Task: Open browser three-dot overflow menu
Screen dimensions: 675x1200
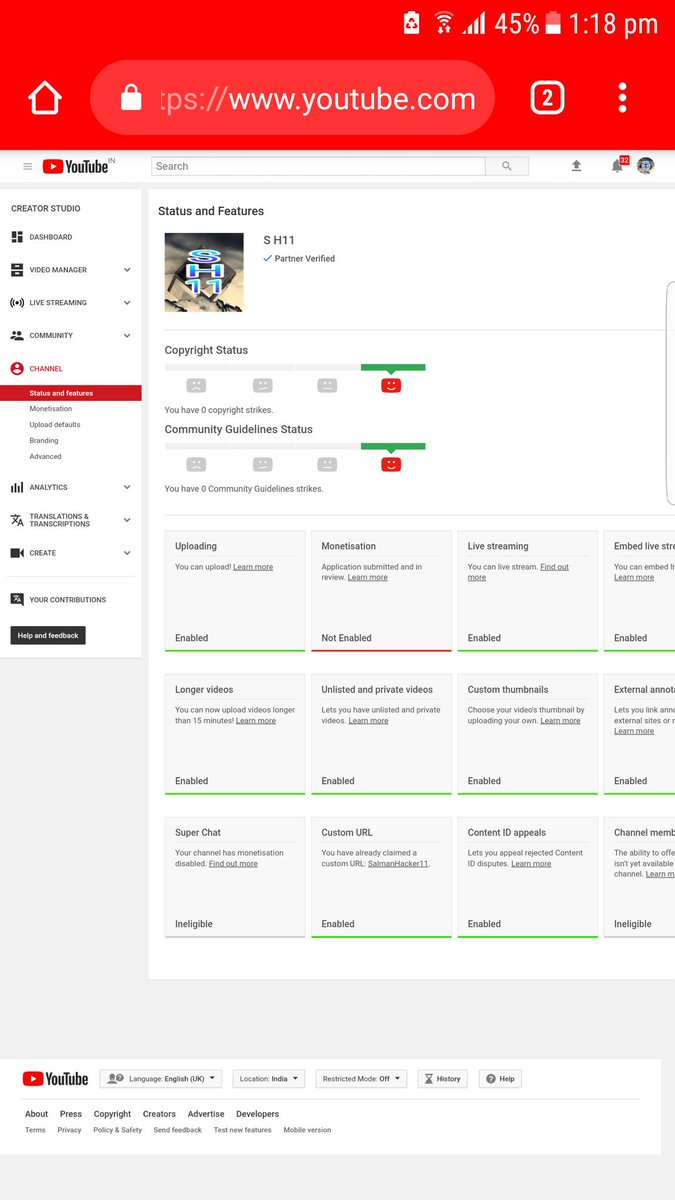Action: 622,98
